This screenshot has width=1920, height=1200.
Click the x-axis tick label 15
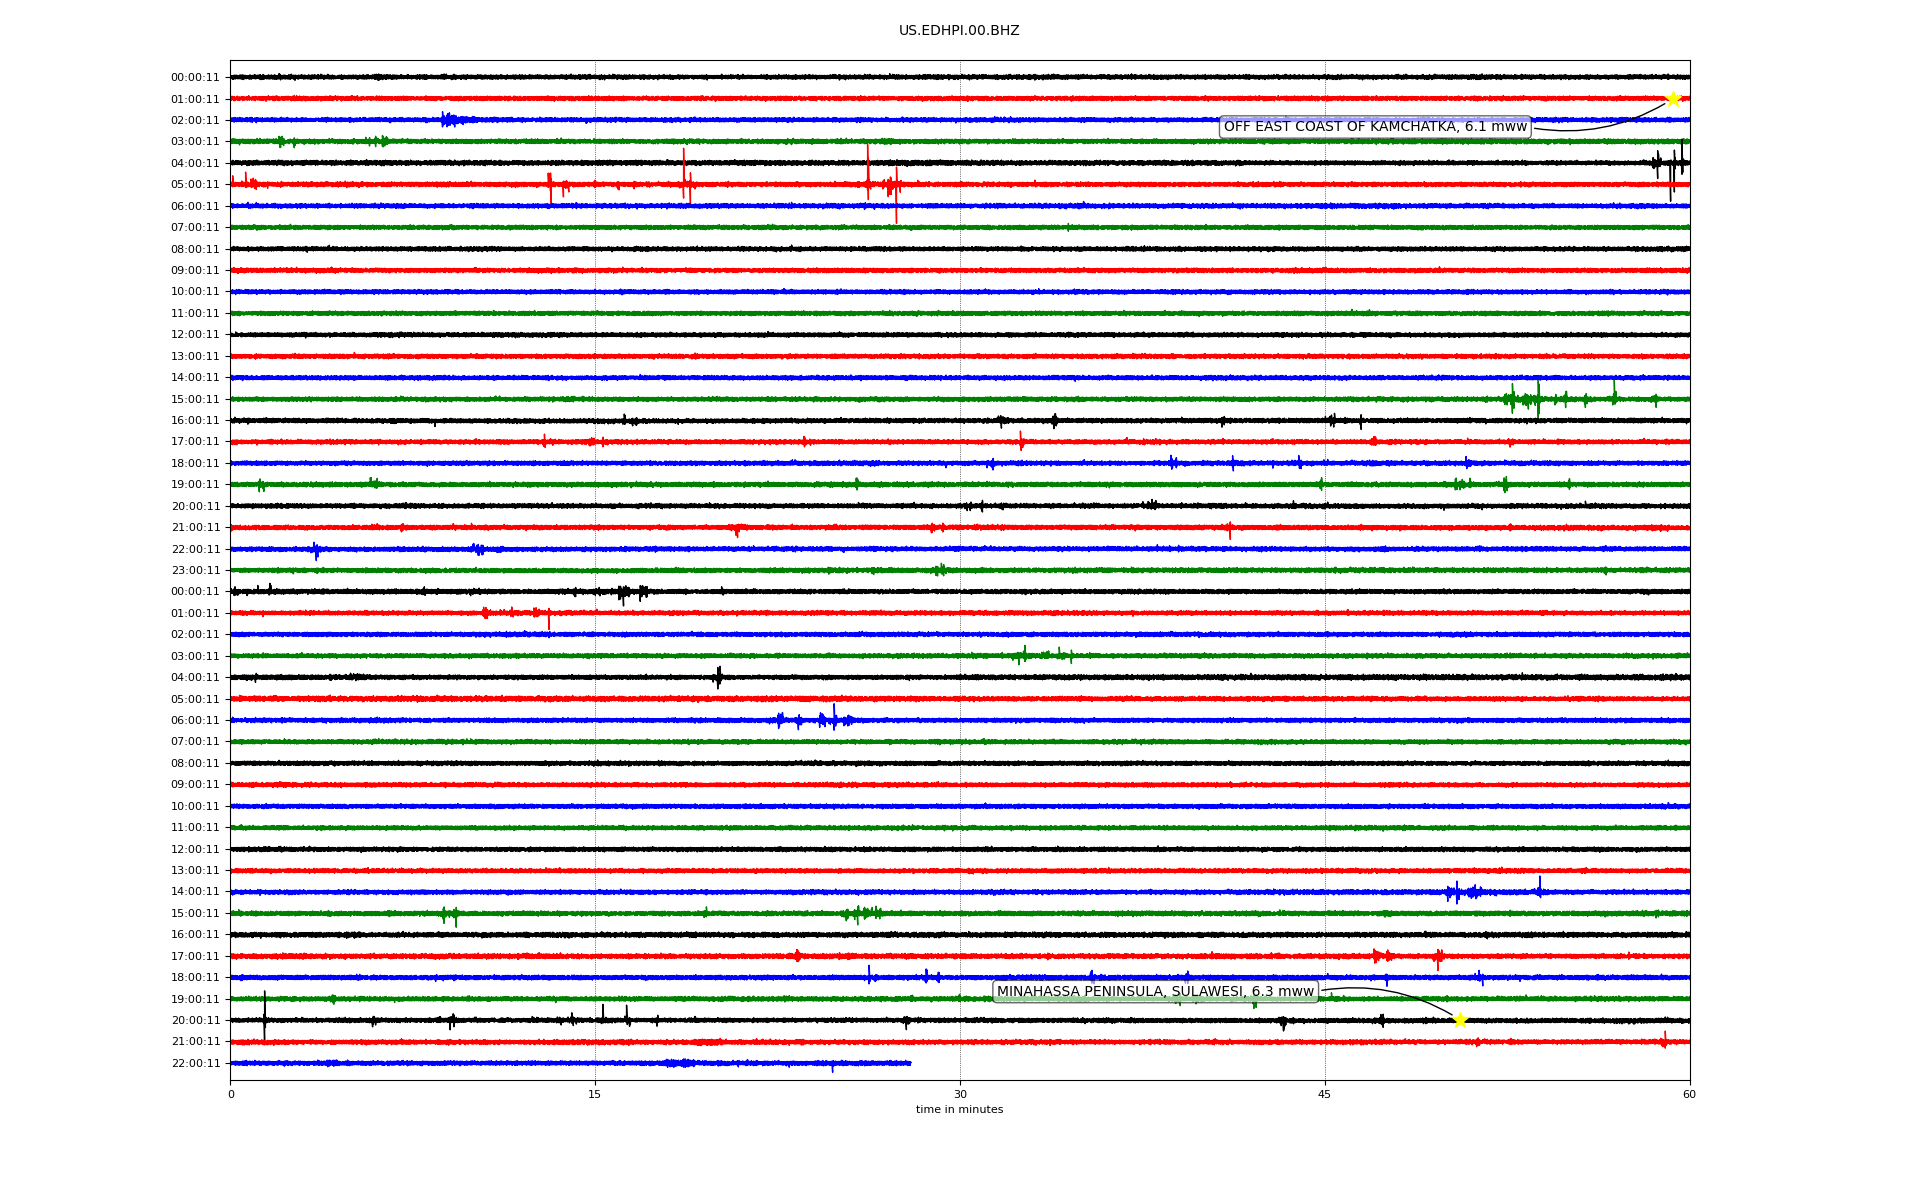(x=595, y=1094)
